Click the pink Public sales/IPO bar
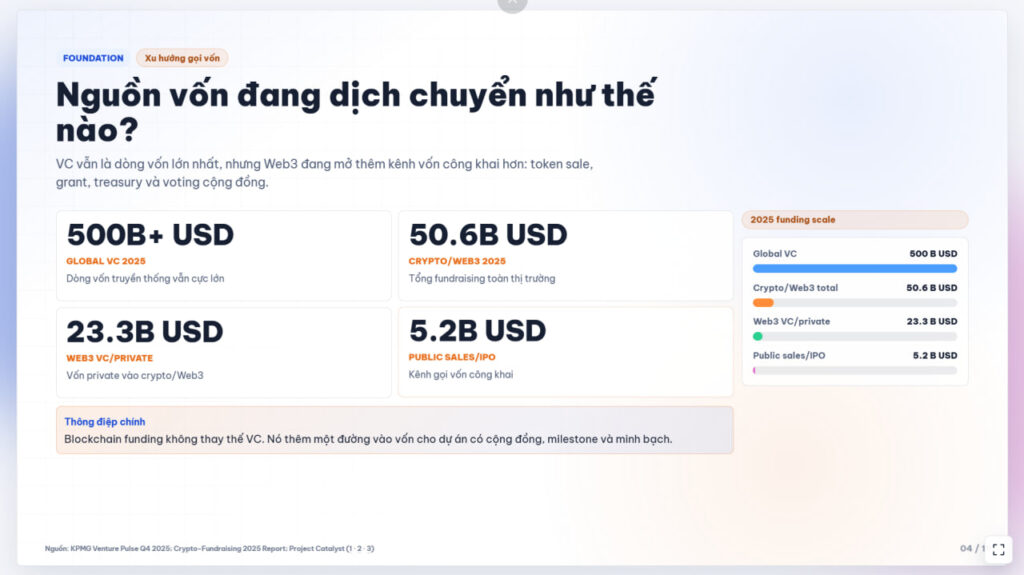This screenshot has height=575, width=1024. 754,370
